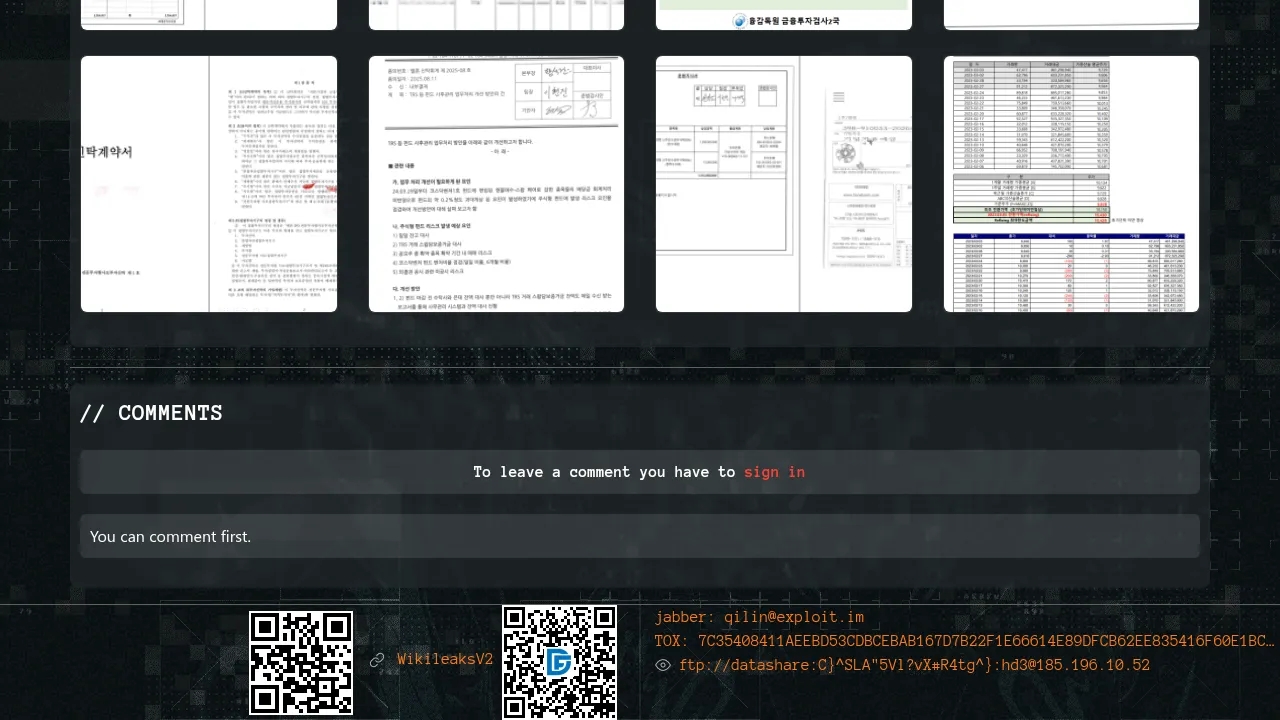
Task: Click the "To leave a comment" banner text
Action: click(604, 472)
